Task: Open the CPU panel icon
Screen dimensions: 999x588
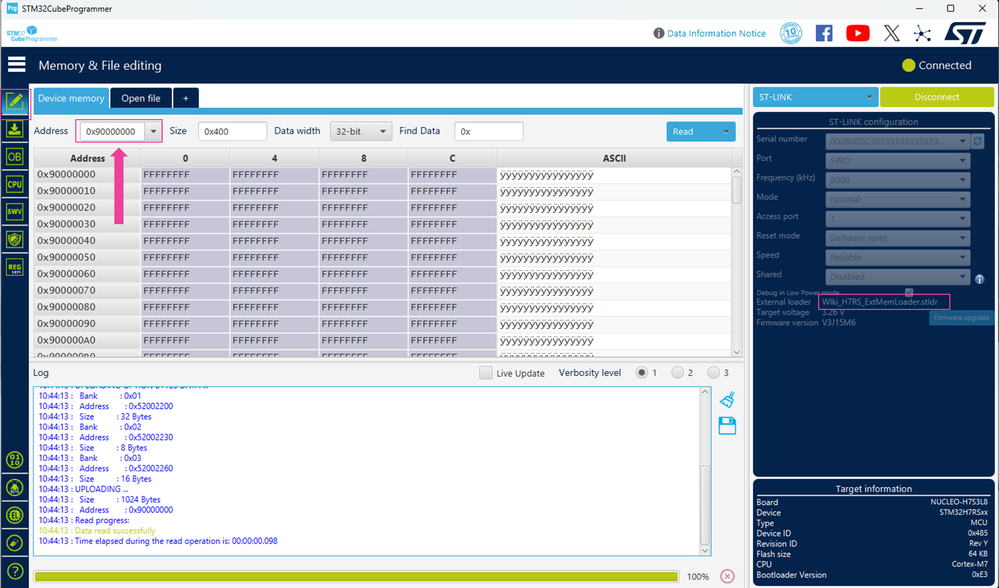Action: (x=15, y=184)
